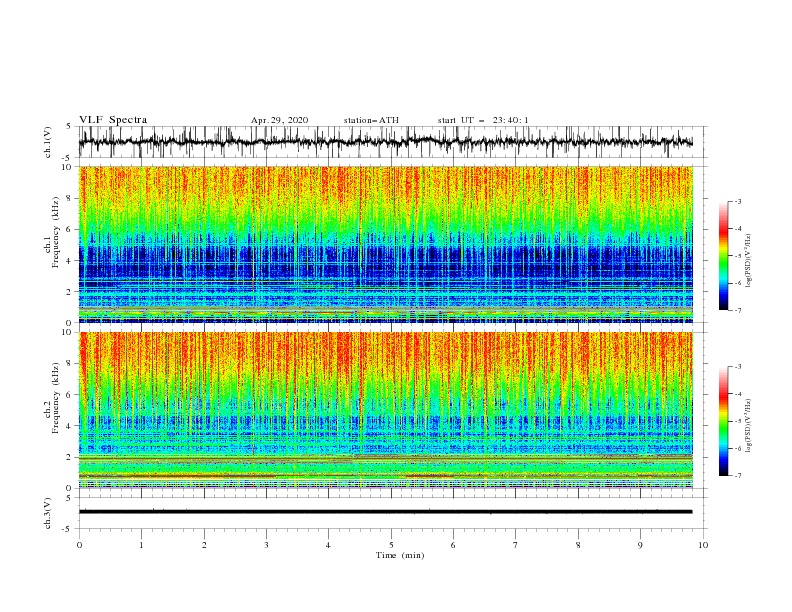792x612 pixels.
Task: Click the ch.1 PSD color bar
Action: 723,256
